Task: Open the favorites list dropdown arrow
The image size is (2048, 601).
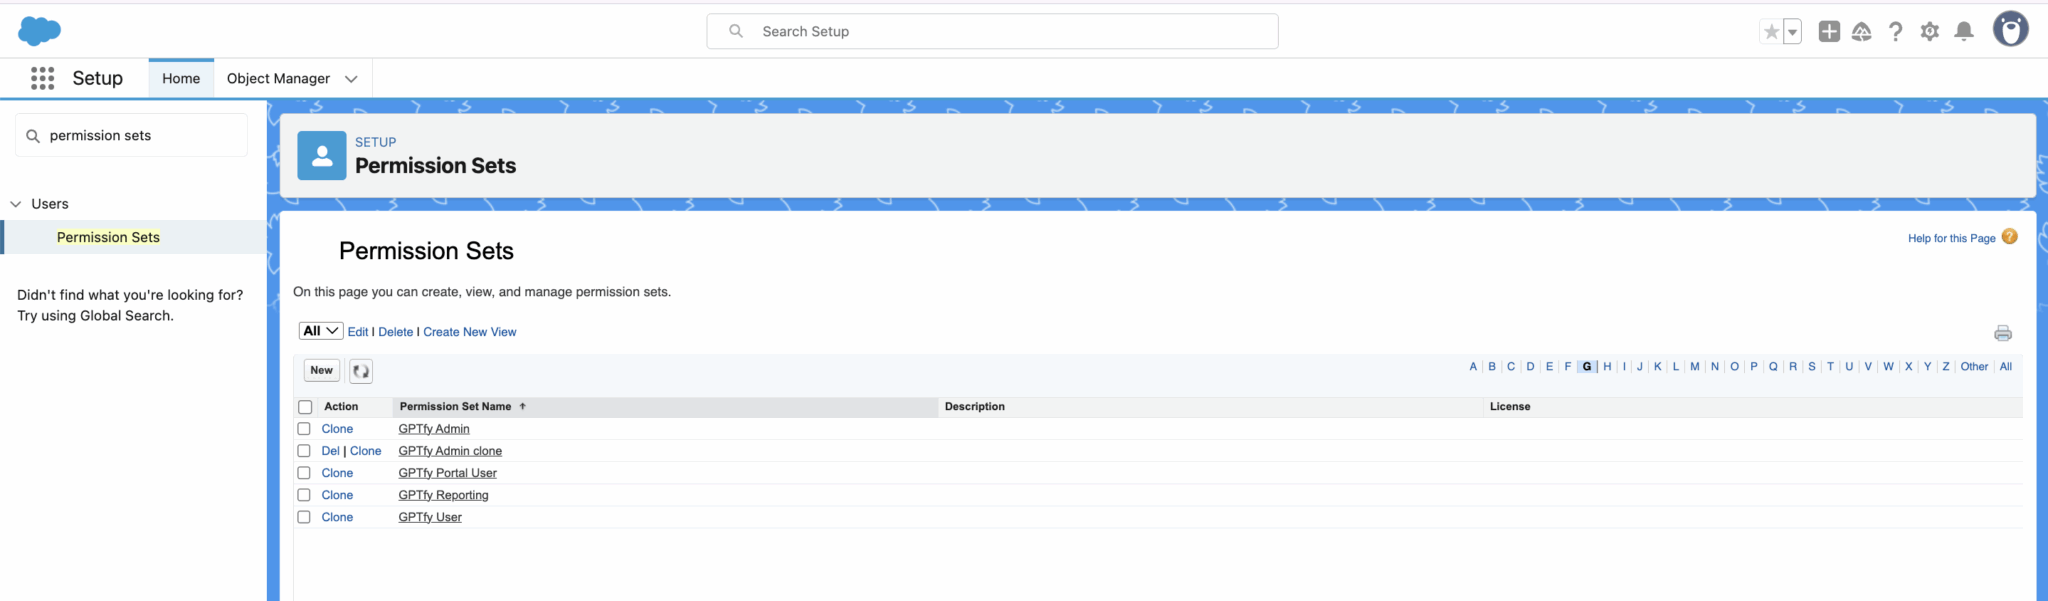Action: coord(1793,32)
